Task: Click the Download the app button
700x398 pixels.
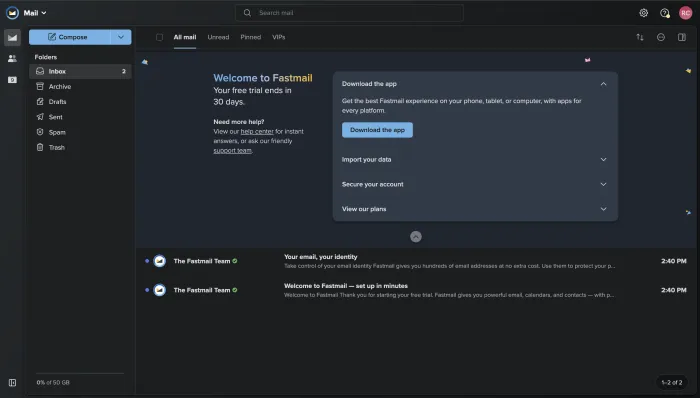Action: click(377, 130)
